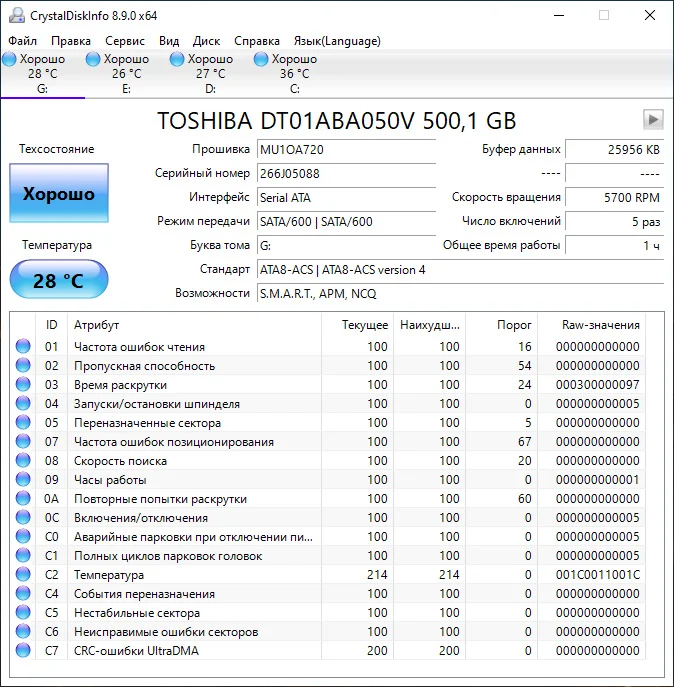
Task: Open the Язык(Language) menu
Action: [337, 41]
